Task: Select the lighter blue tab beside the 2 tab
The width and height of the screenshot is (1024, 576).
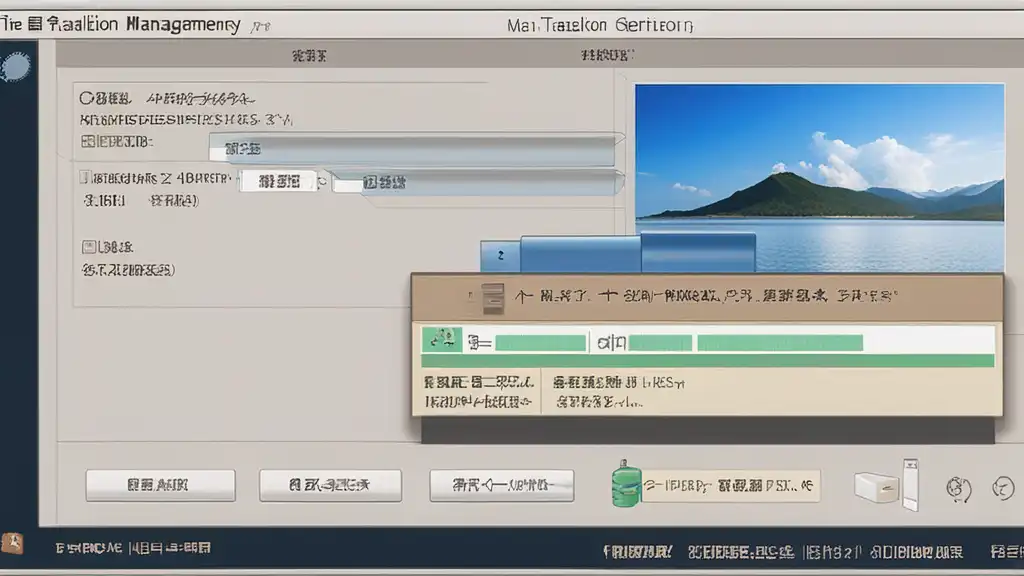Action: 581,254
